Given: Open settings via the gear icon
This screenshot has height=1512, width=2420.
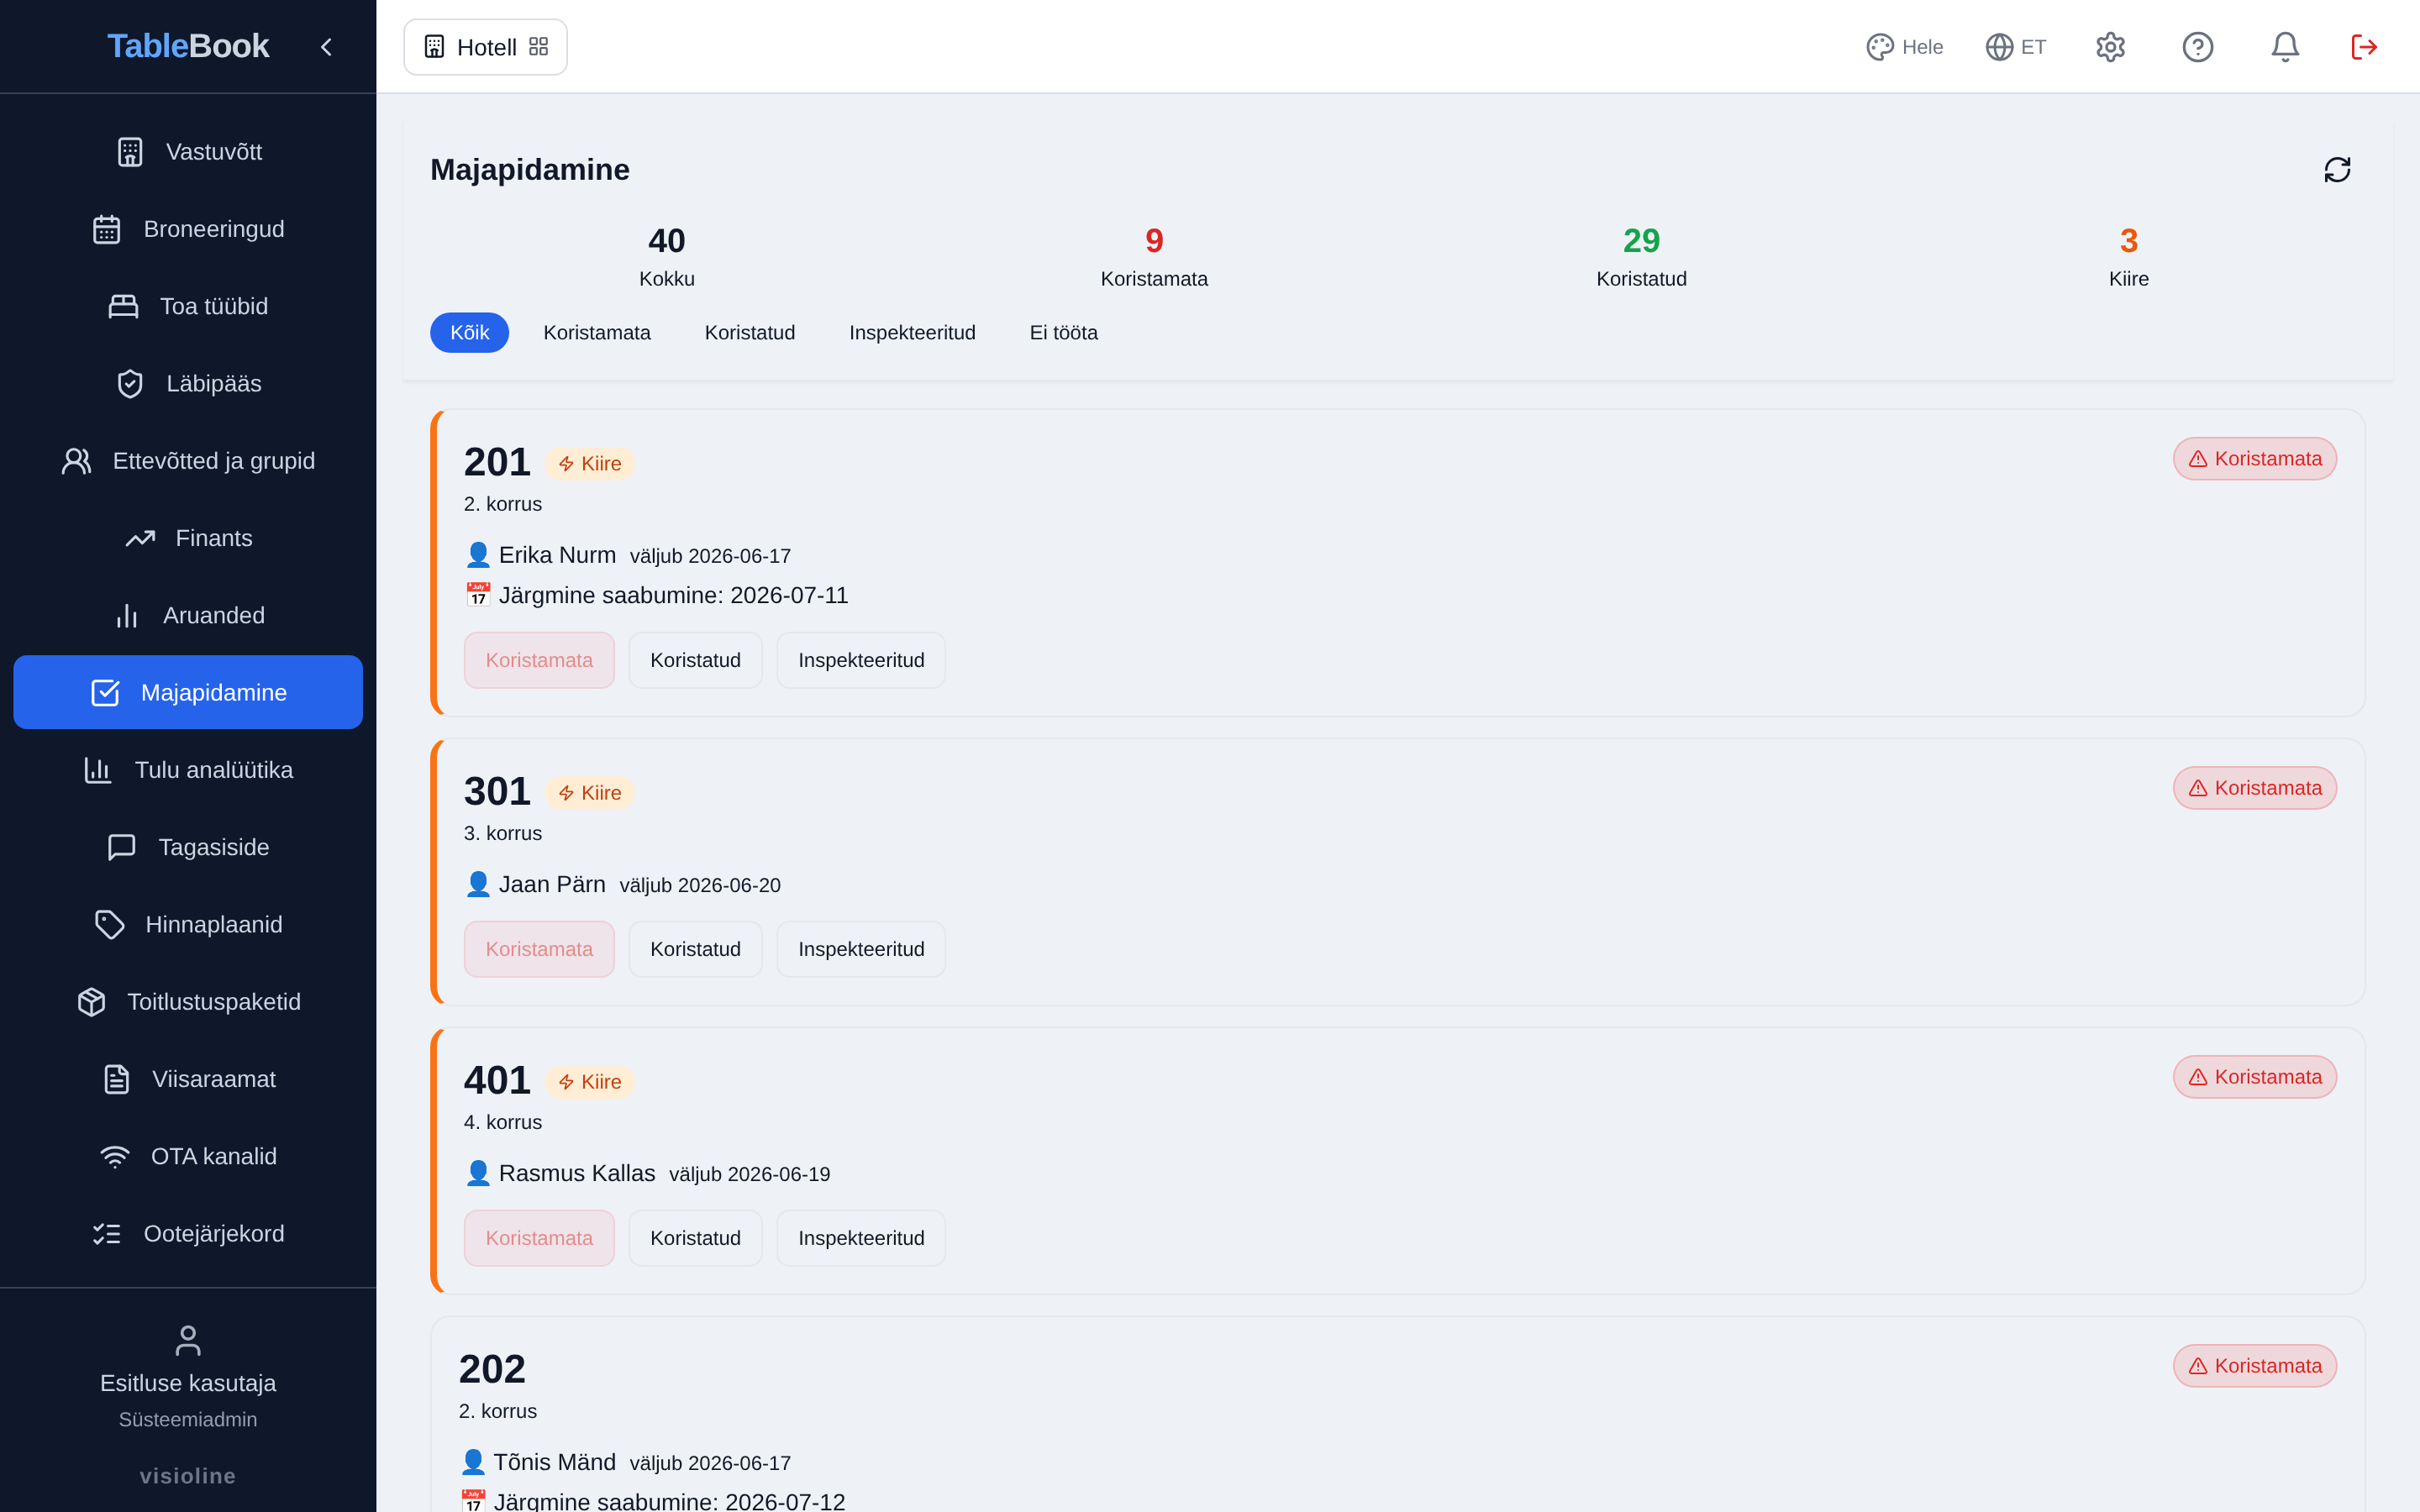Looking at the screenshot, I should tap(2110, 47).
